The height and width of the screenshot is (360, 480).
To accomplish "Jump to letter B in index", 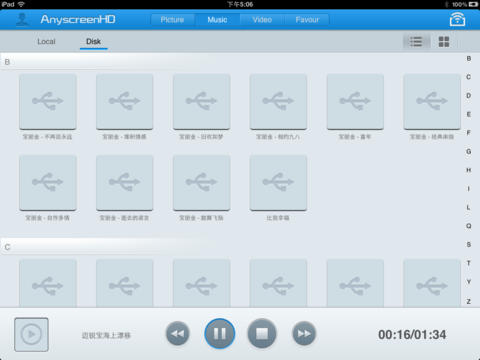I will point(469,59).
